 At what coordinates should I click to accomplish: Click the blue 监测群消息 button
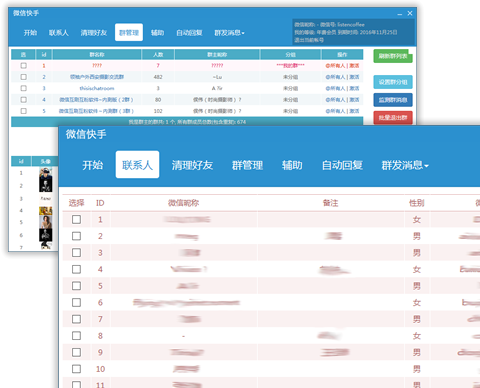click(x=393, y=100)
